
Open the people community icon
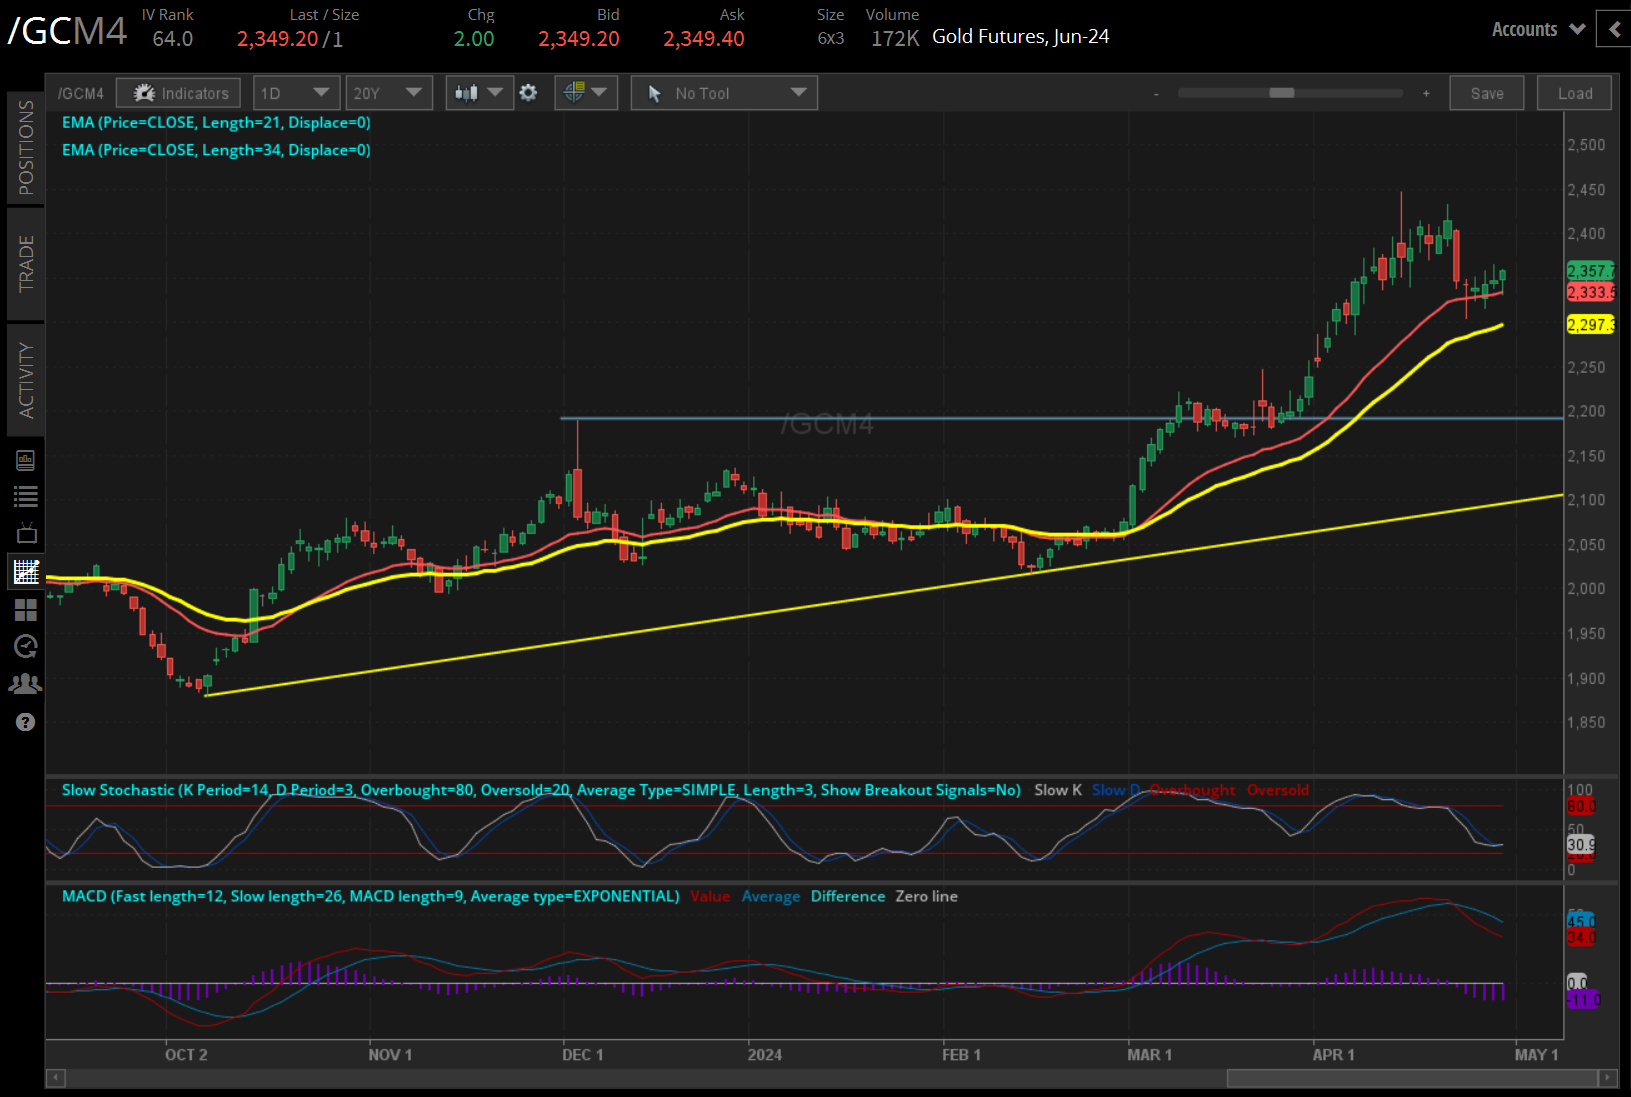tap(25, 684)
